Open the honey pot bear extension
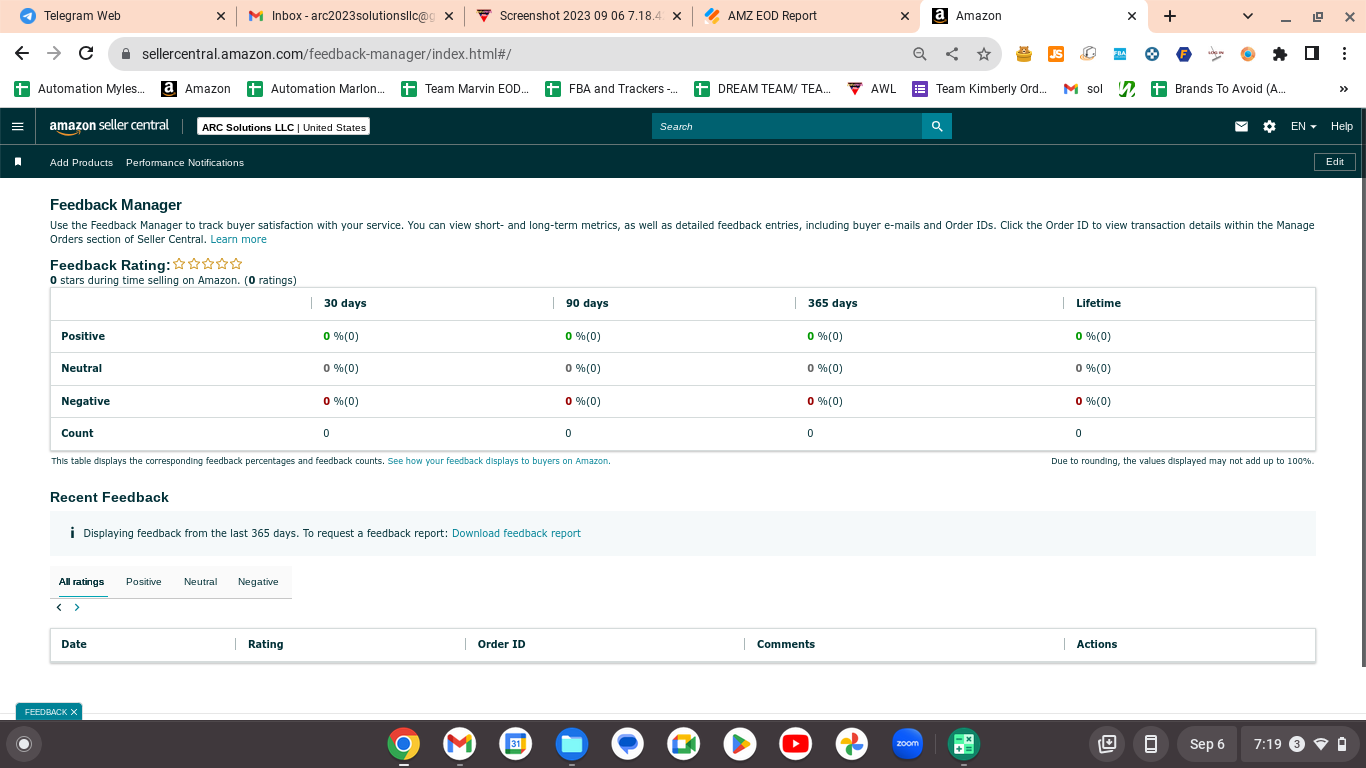Screen dimensions: 1366x768 (1024, 54)
